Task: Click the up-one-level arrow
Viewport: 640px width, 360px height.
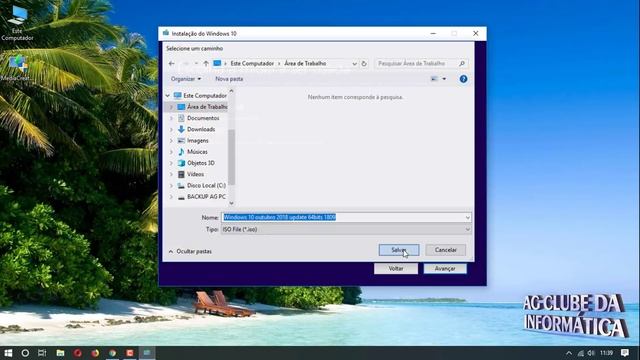Action: (x=206, y=64)
